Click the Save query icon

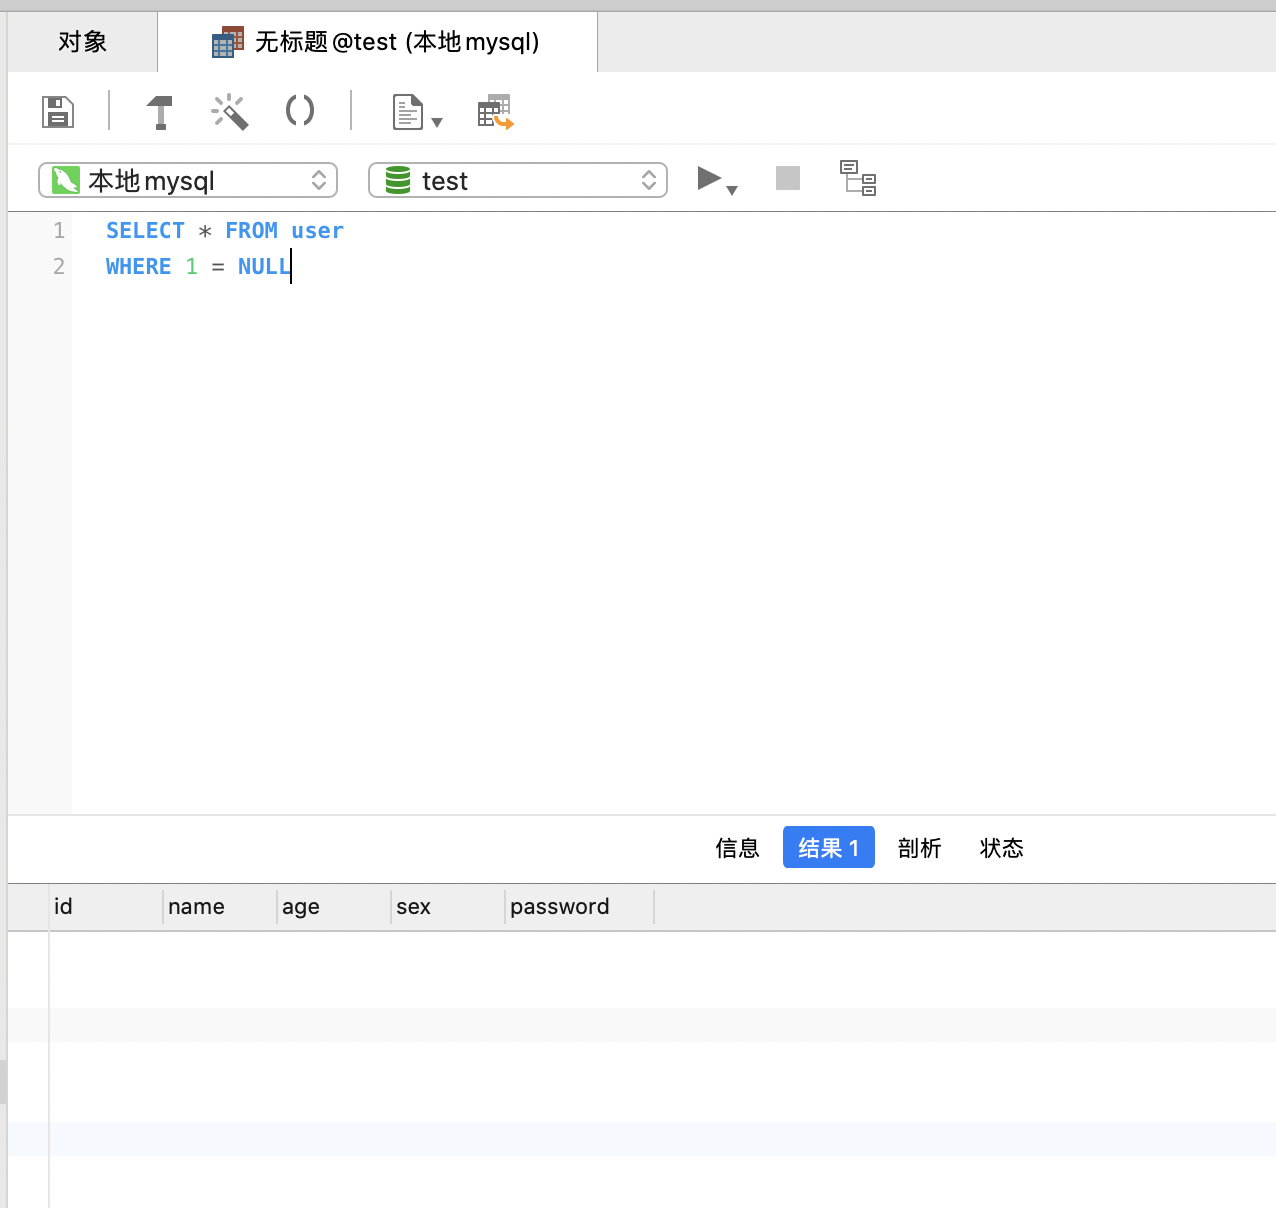click(x=58, y=111)
